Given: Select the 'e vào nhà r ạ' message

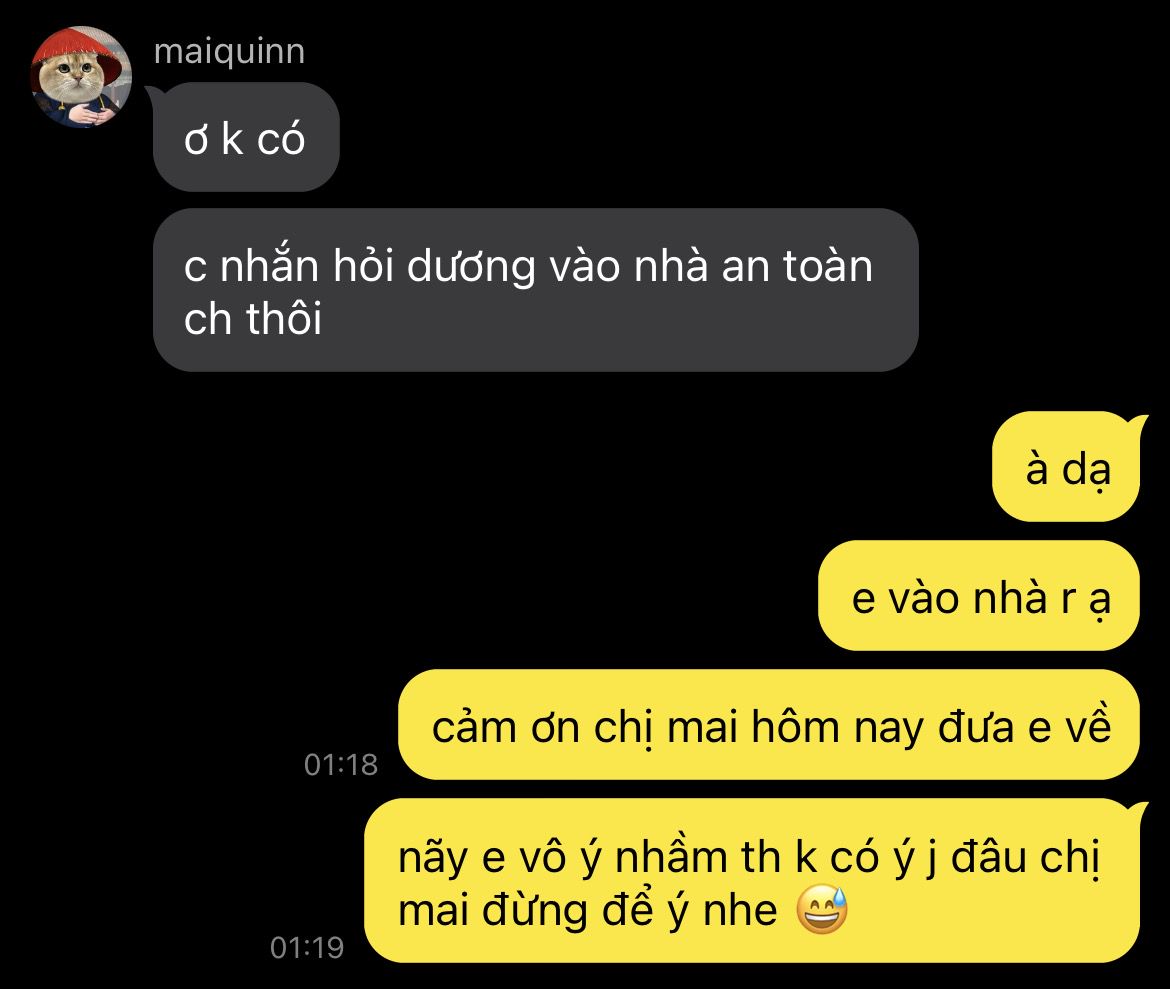Looking at the screenshot, I should pyautogui.click(x=979, y=596).
